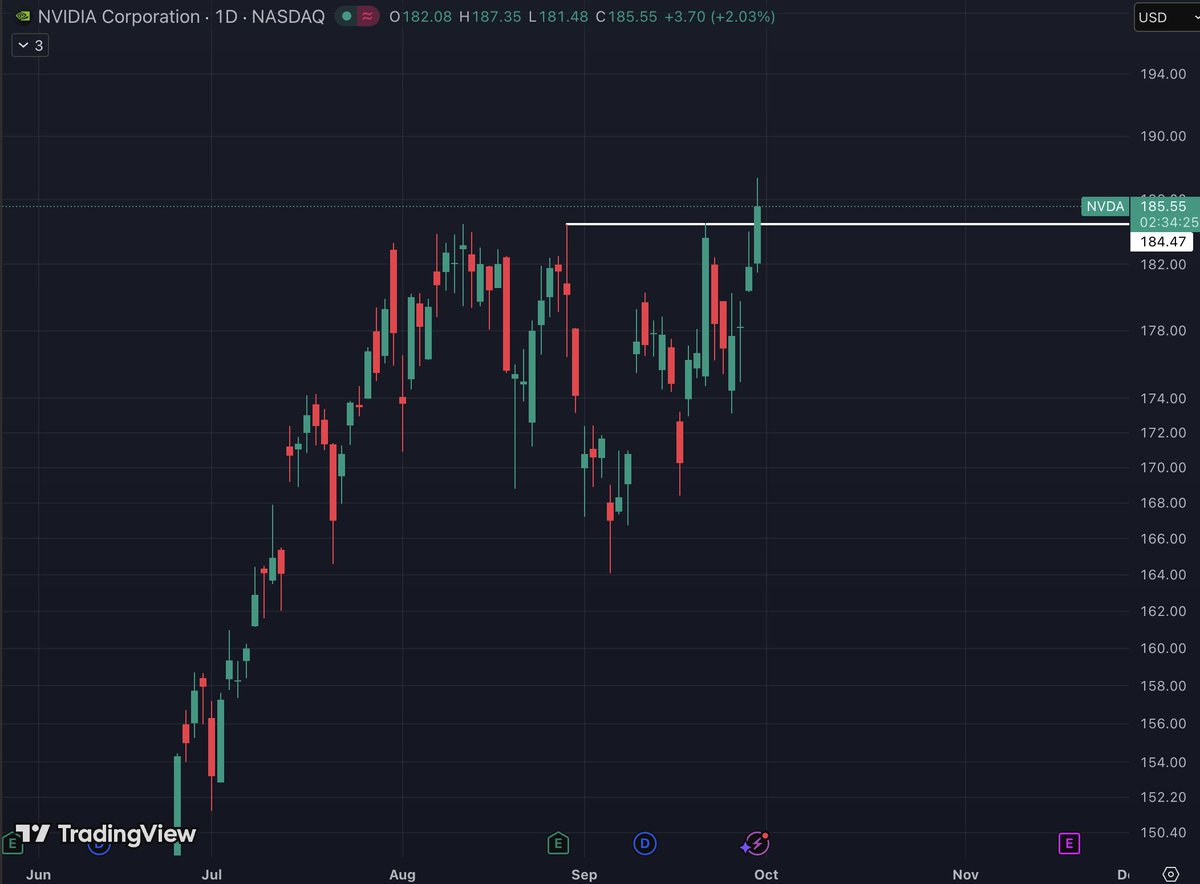Screen dimensions: 1200x884
Task: Click the red data mode indicator icon
Action: pyautogui.click(x=367, y=17)
